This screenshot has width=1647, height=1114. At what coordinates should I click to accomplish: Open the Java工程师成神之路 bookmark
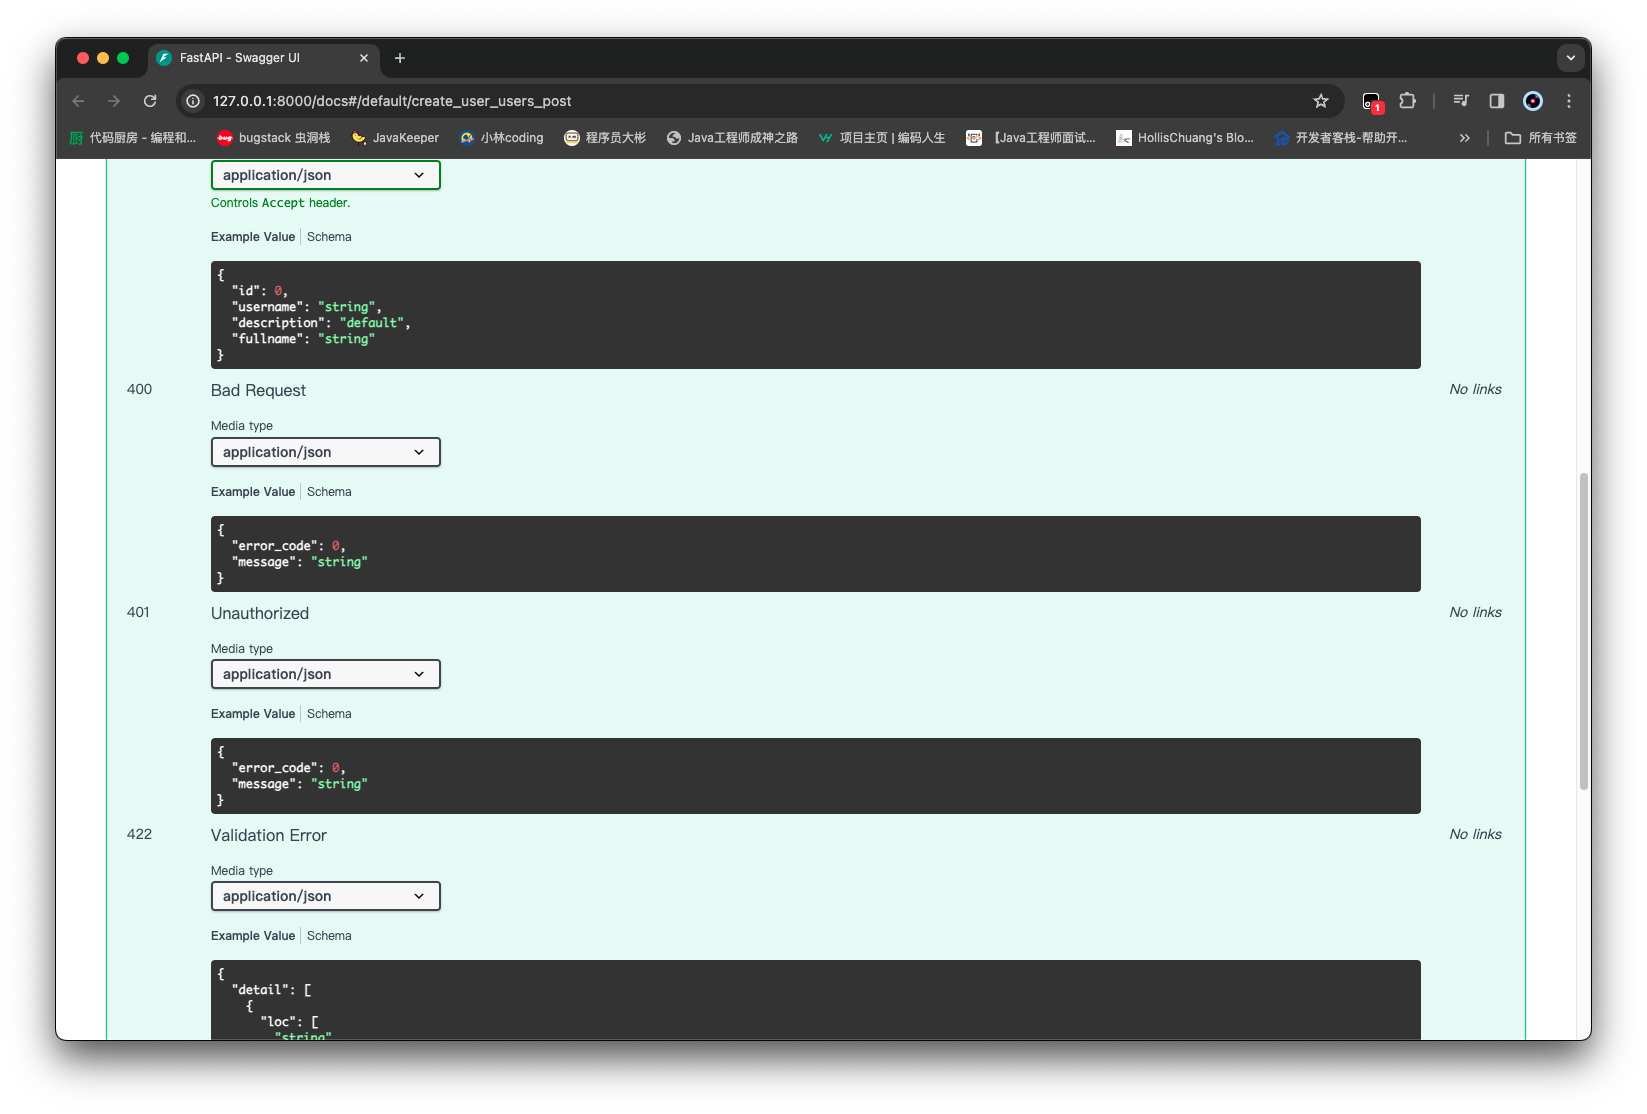tap(732, 138)
